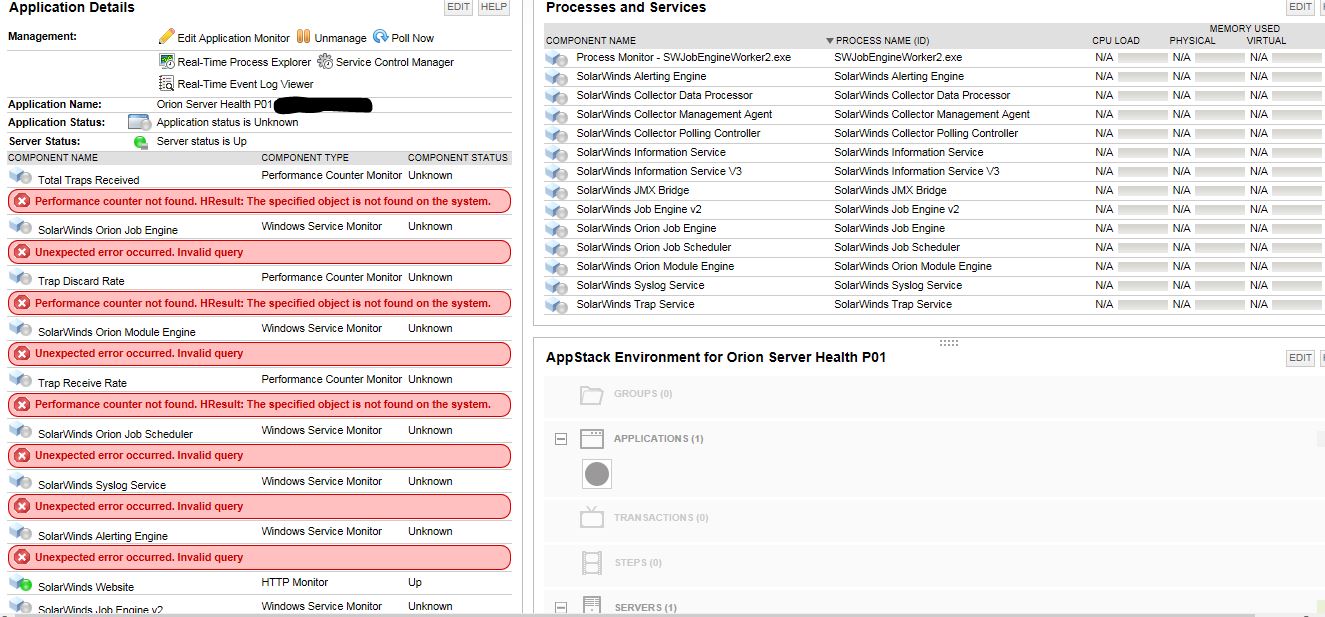Open SolarWinds Orion Job Engine component in Application Details
1325x617 pixels.
108,230
